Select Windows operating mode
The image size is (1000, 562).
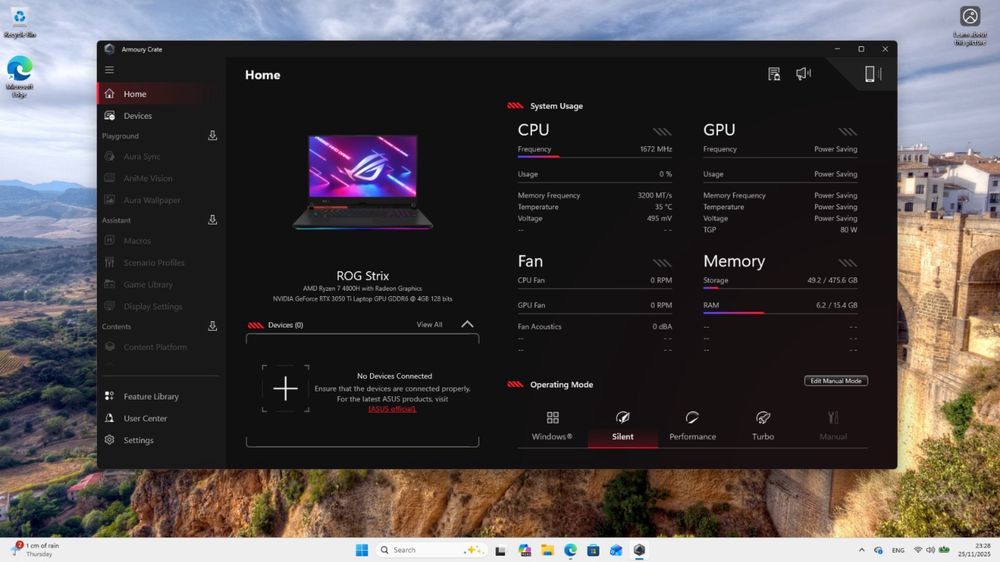[552, 426]
